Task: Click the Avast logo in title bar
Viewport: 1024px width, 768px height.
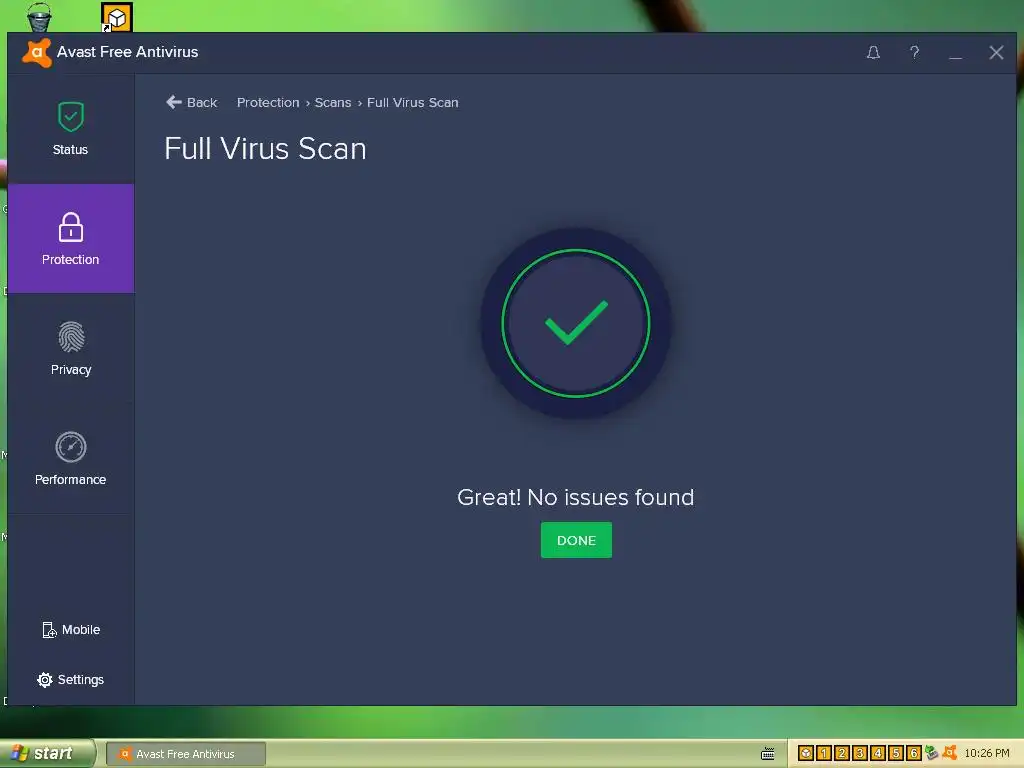Action: click(x=37, y=53)
